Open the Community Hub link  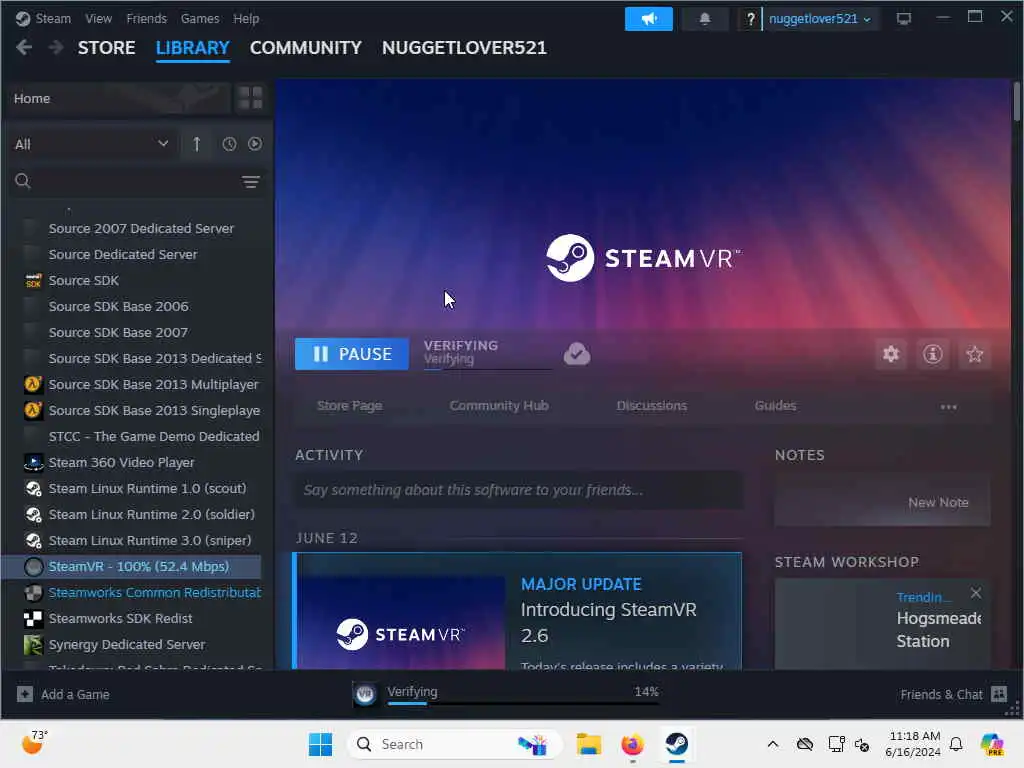coord(499,406)
